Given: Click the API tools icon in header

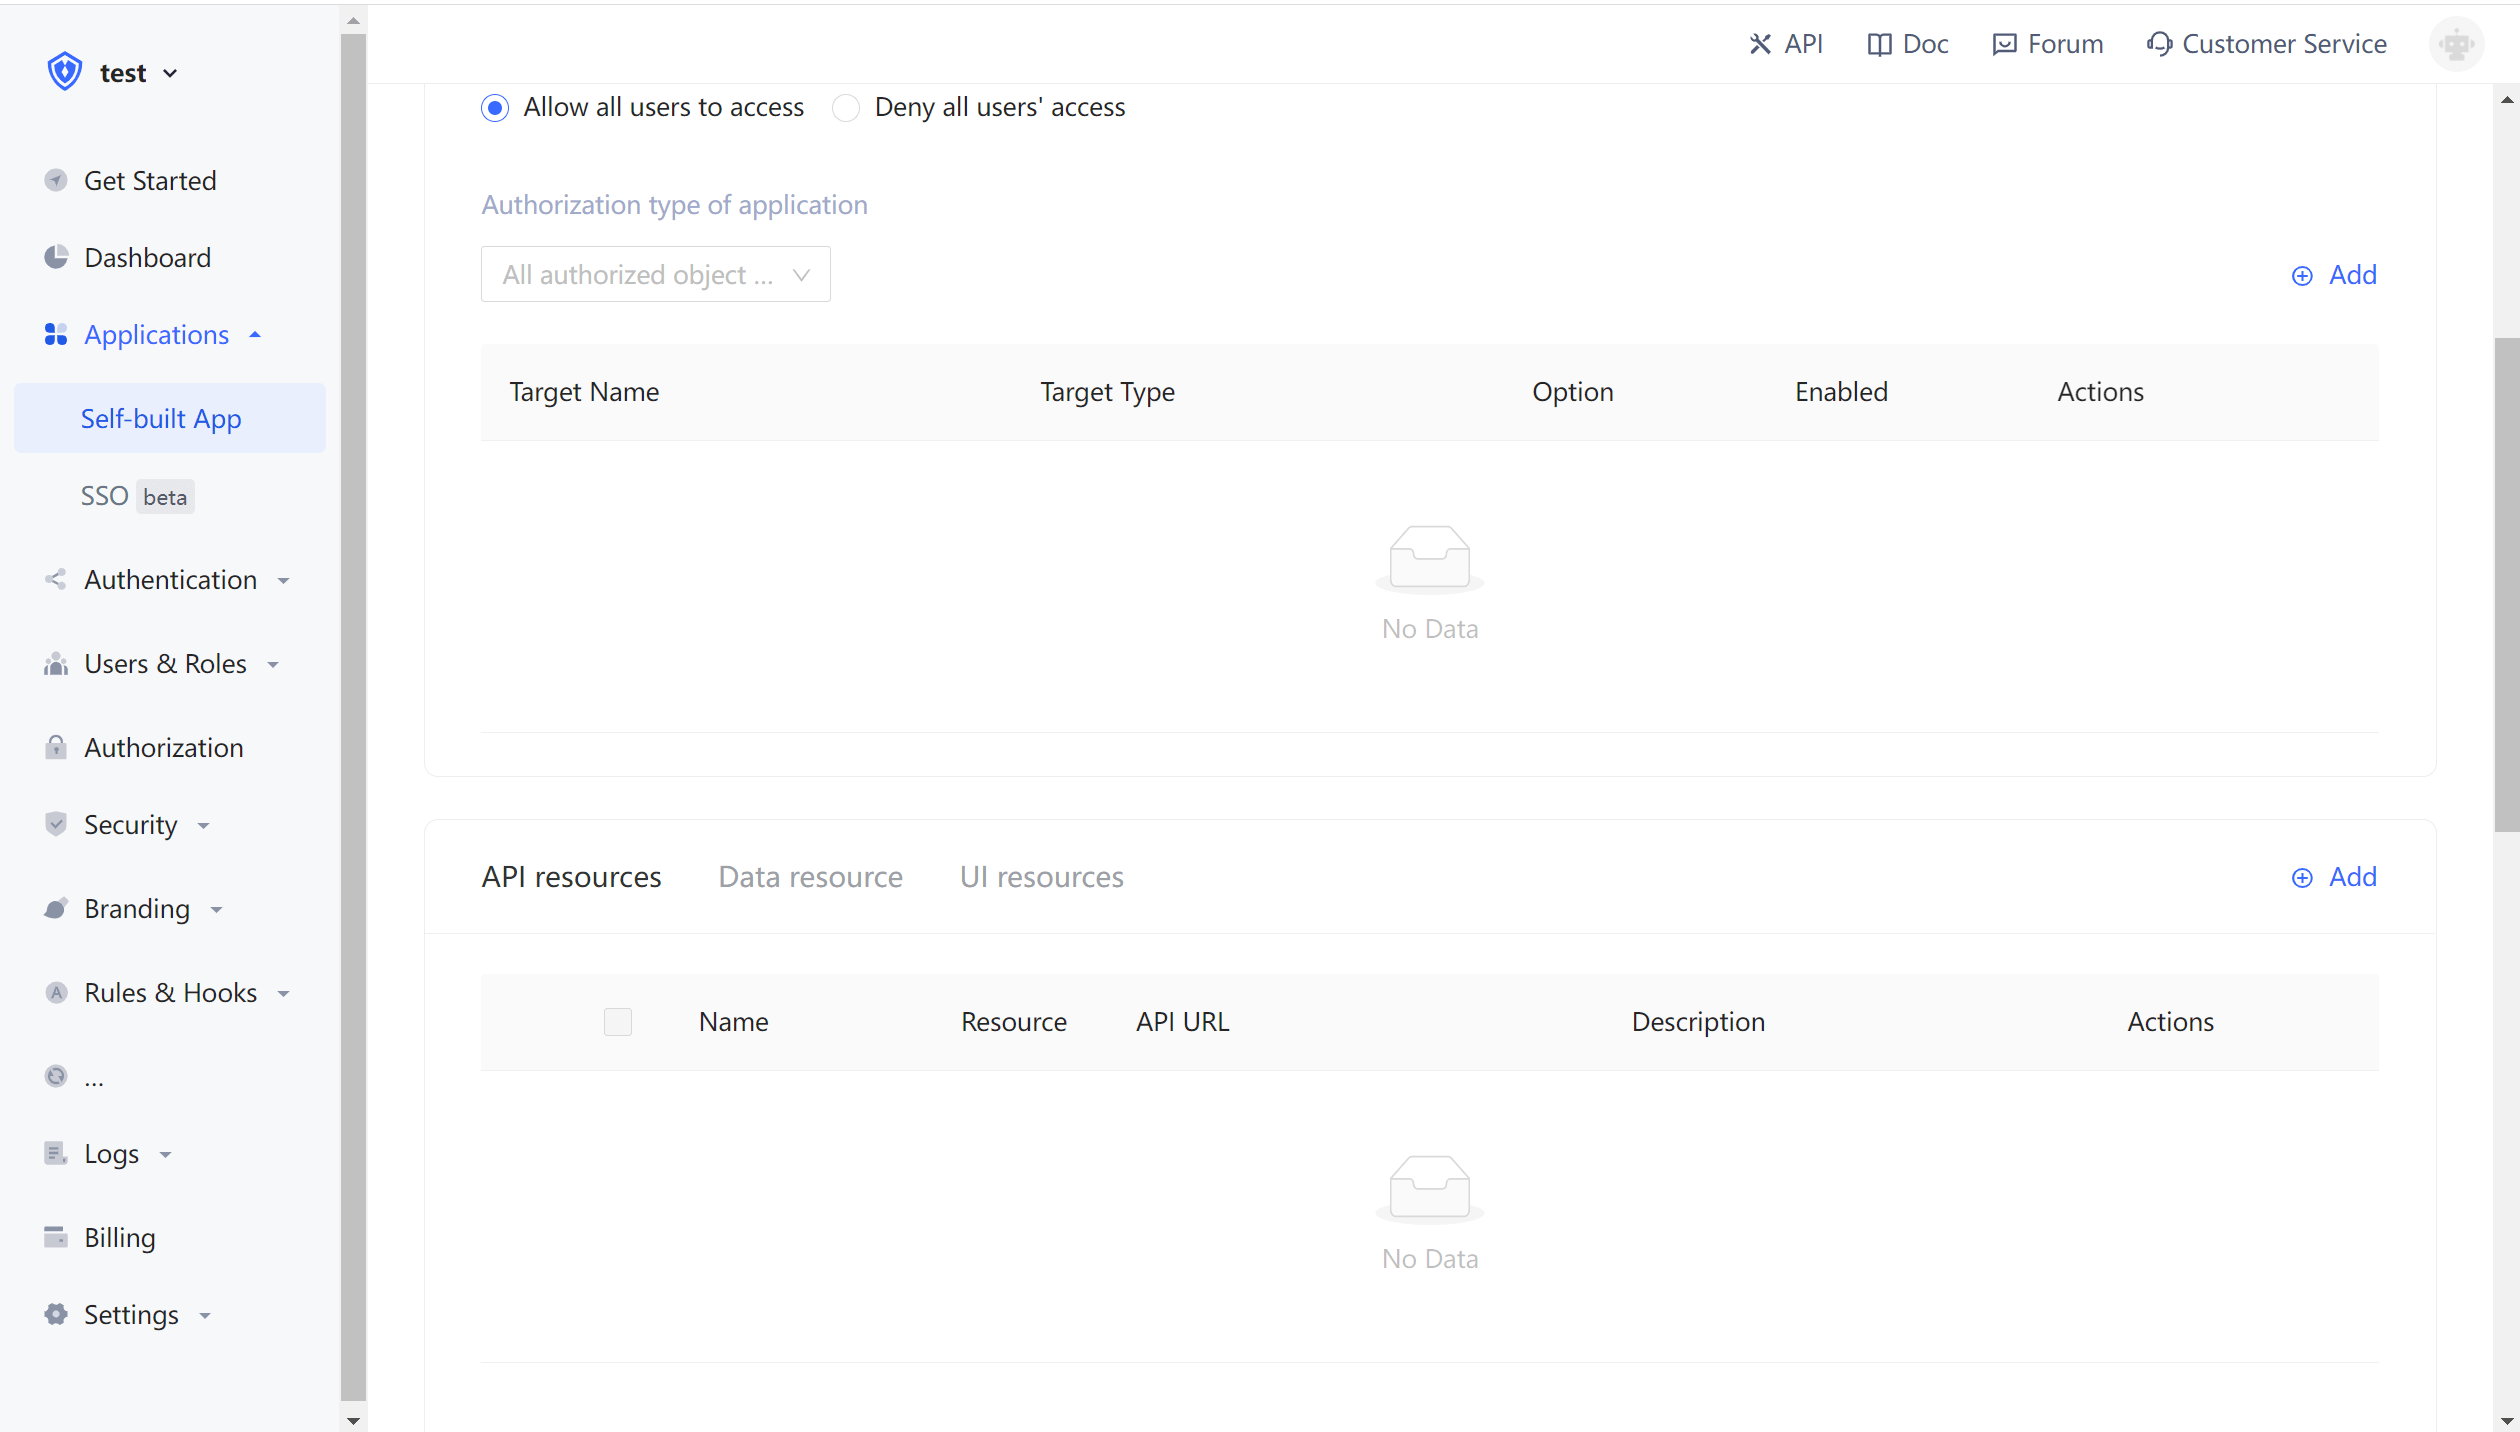Looking at the screenshot, I should [1760, 44].
